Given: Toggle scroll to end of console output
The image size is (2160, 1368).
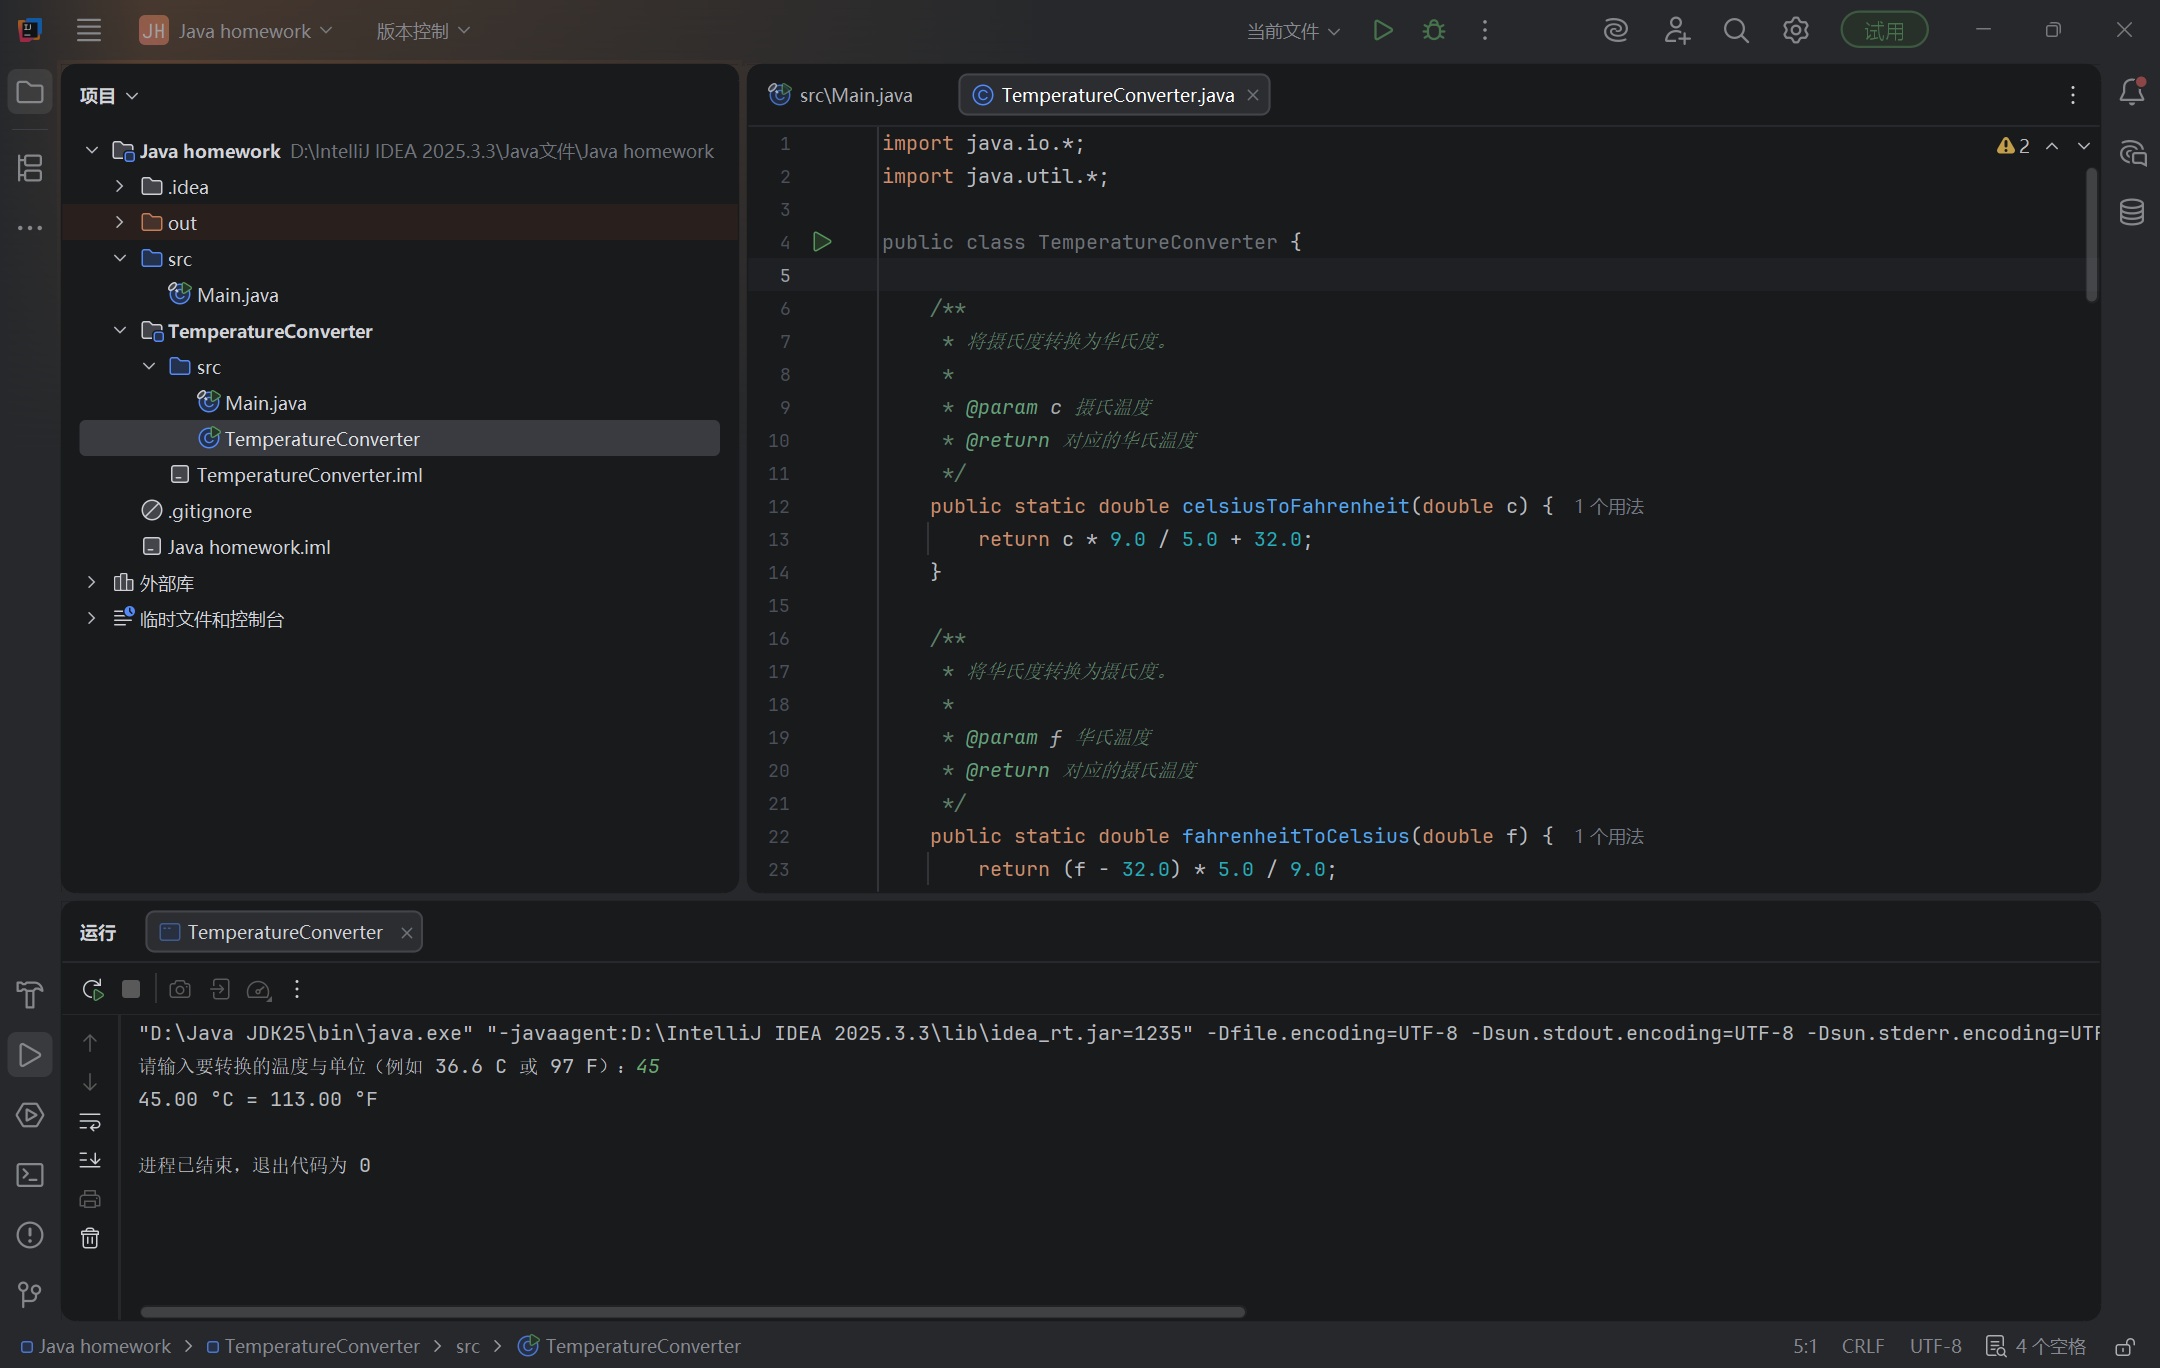Looking at the screenshot, I should 90,1160.
